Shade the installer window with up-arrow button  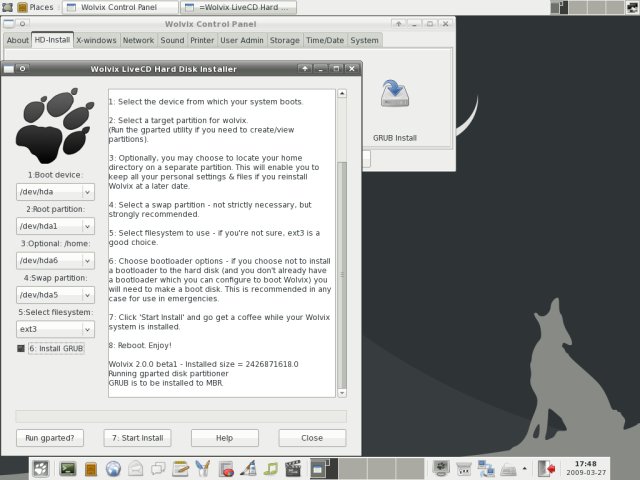[304, 69]
